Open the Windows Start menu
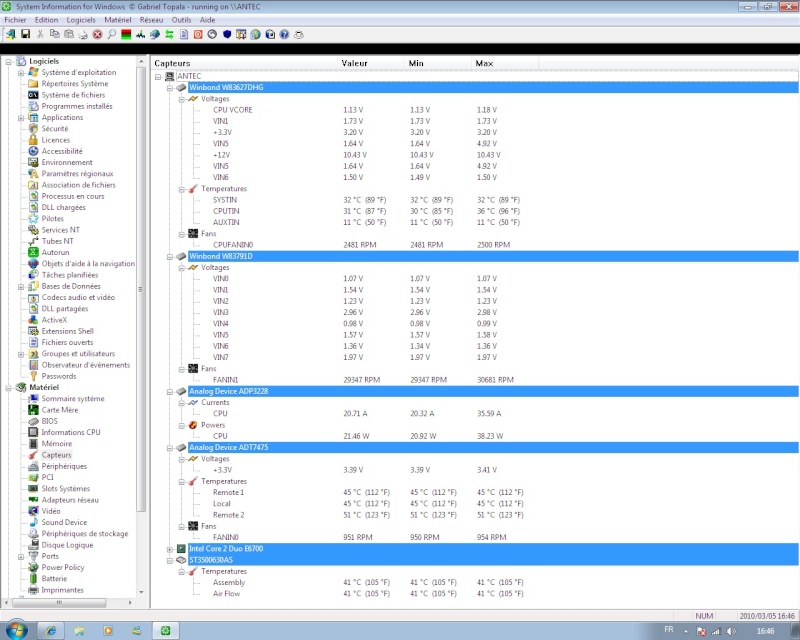The width and height of the screenshot is (800, 640). tap(15, 630)
